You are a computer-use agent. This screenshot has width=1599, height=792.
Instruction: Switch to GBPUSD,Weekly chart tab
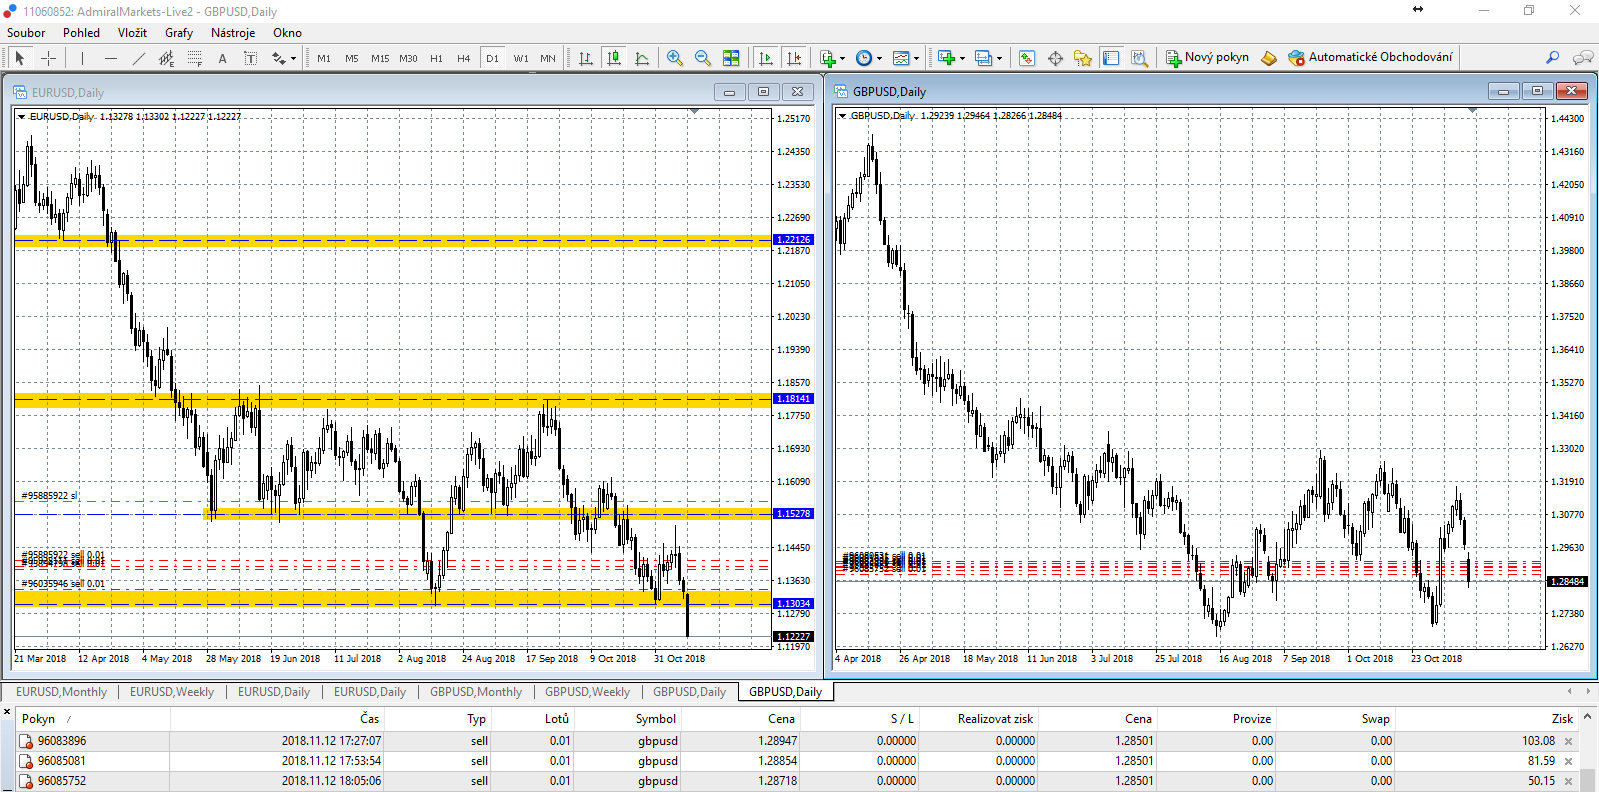coord(587,692)
